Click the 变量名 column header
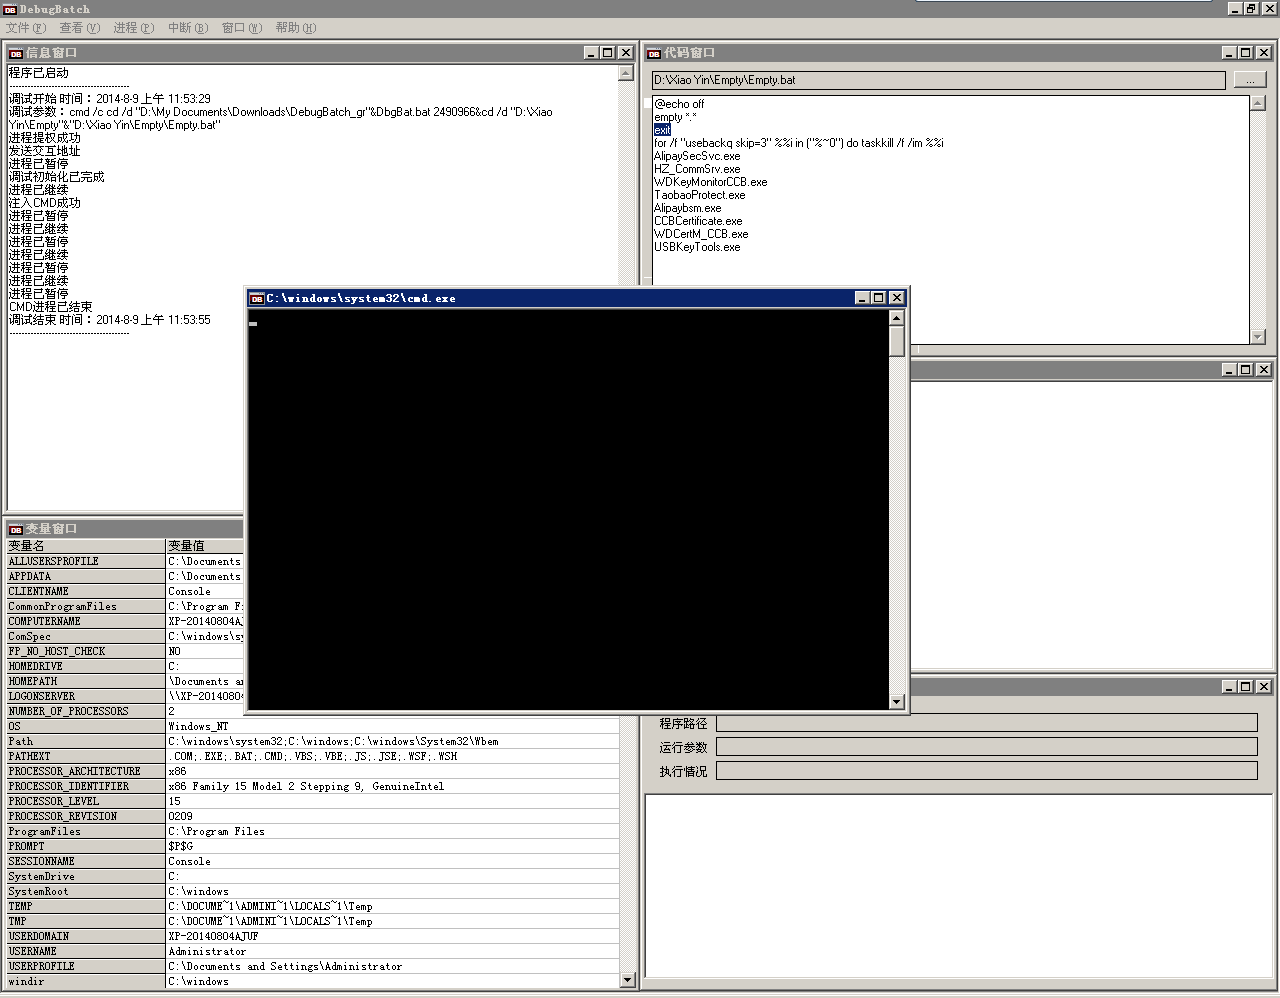 coord(86,546)
